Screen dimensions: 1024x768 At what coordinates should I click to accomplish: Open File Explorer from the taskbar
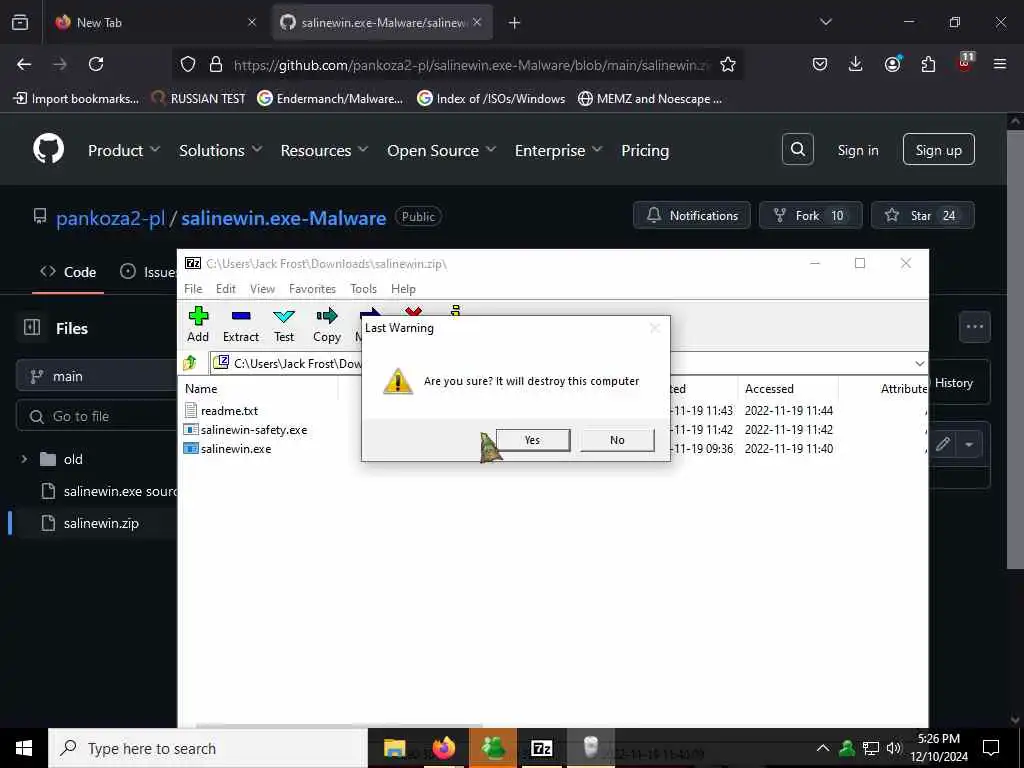click(x=394, y=748)
